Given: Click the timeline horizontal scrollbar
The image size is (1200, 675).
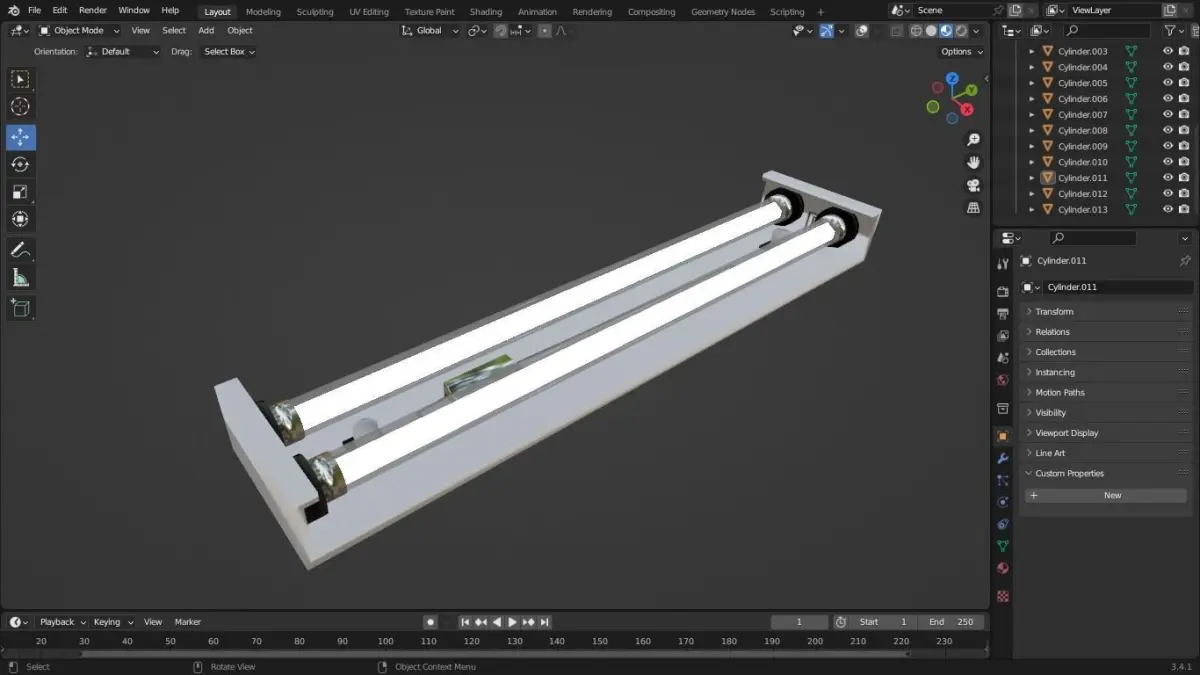Looking at the screenshot, I should point(495,654).
